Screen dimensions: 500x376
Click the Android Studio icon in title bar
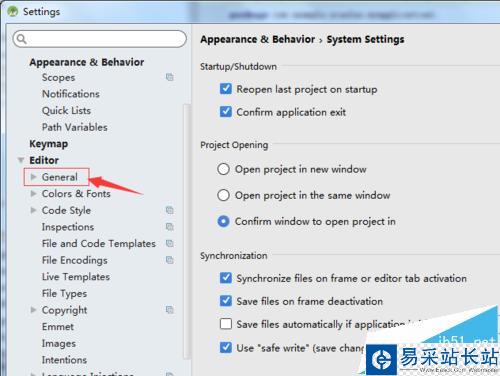[13, 12]
